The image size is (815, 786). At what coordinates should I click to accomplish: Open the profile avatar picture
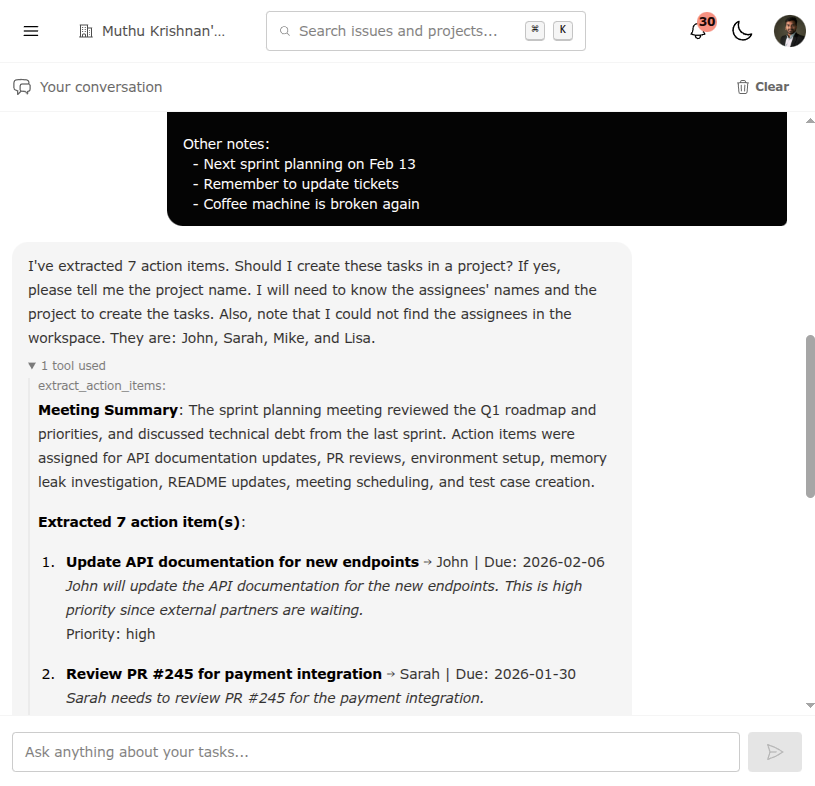point(789,31)
